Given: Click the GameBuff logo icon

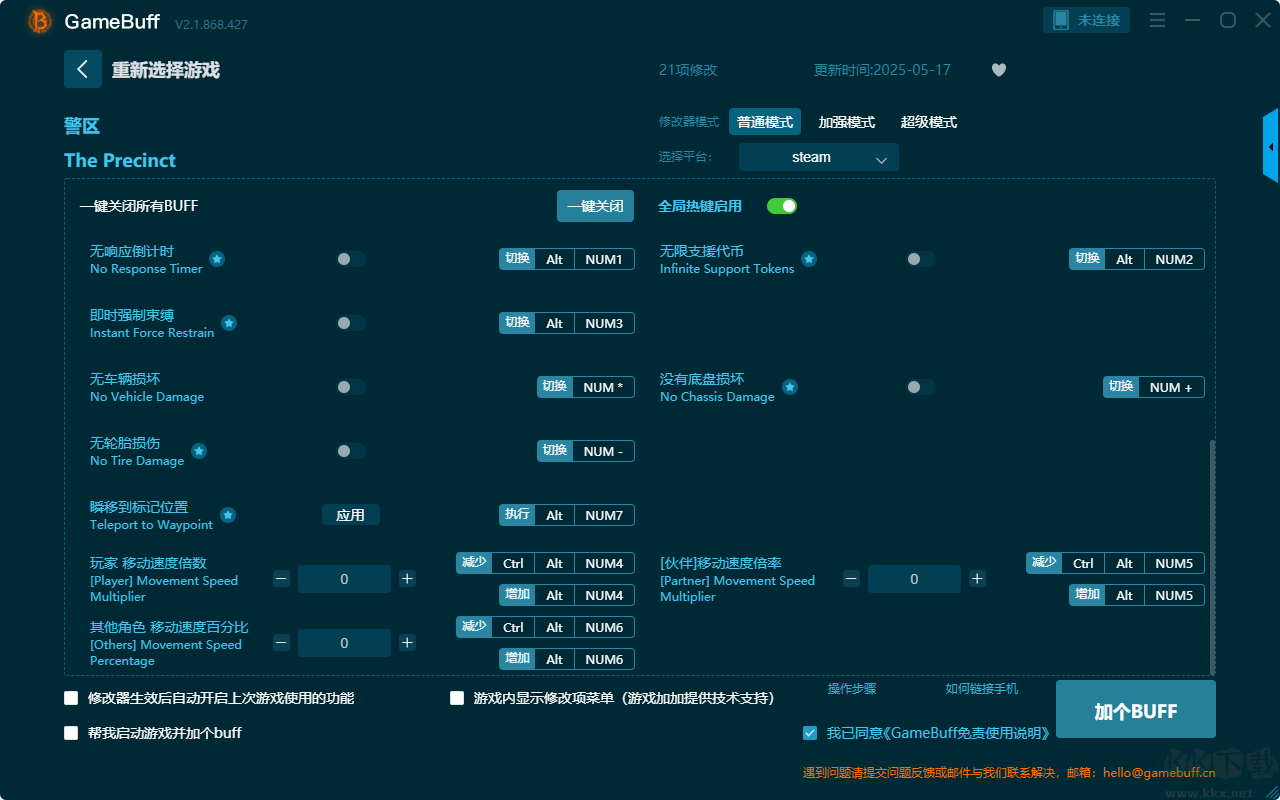Looking at the screenshot, I should tap(40, 21).
